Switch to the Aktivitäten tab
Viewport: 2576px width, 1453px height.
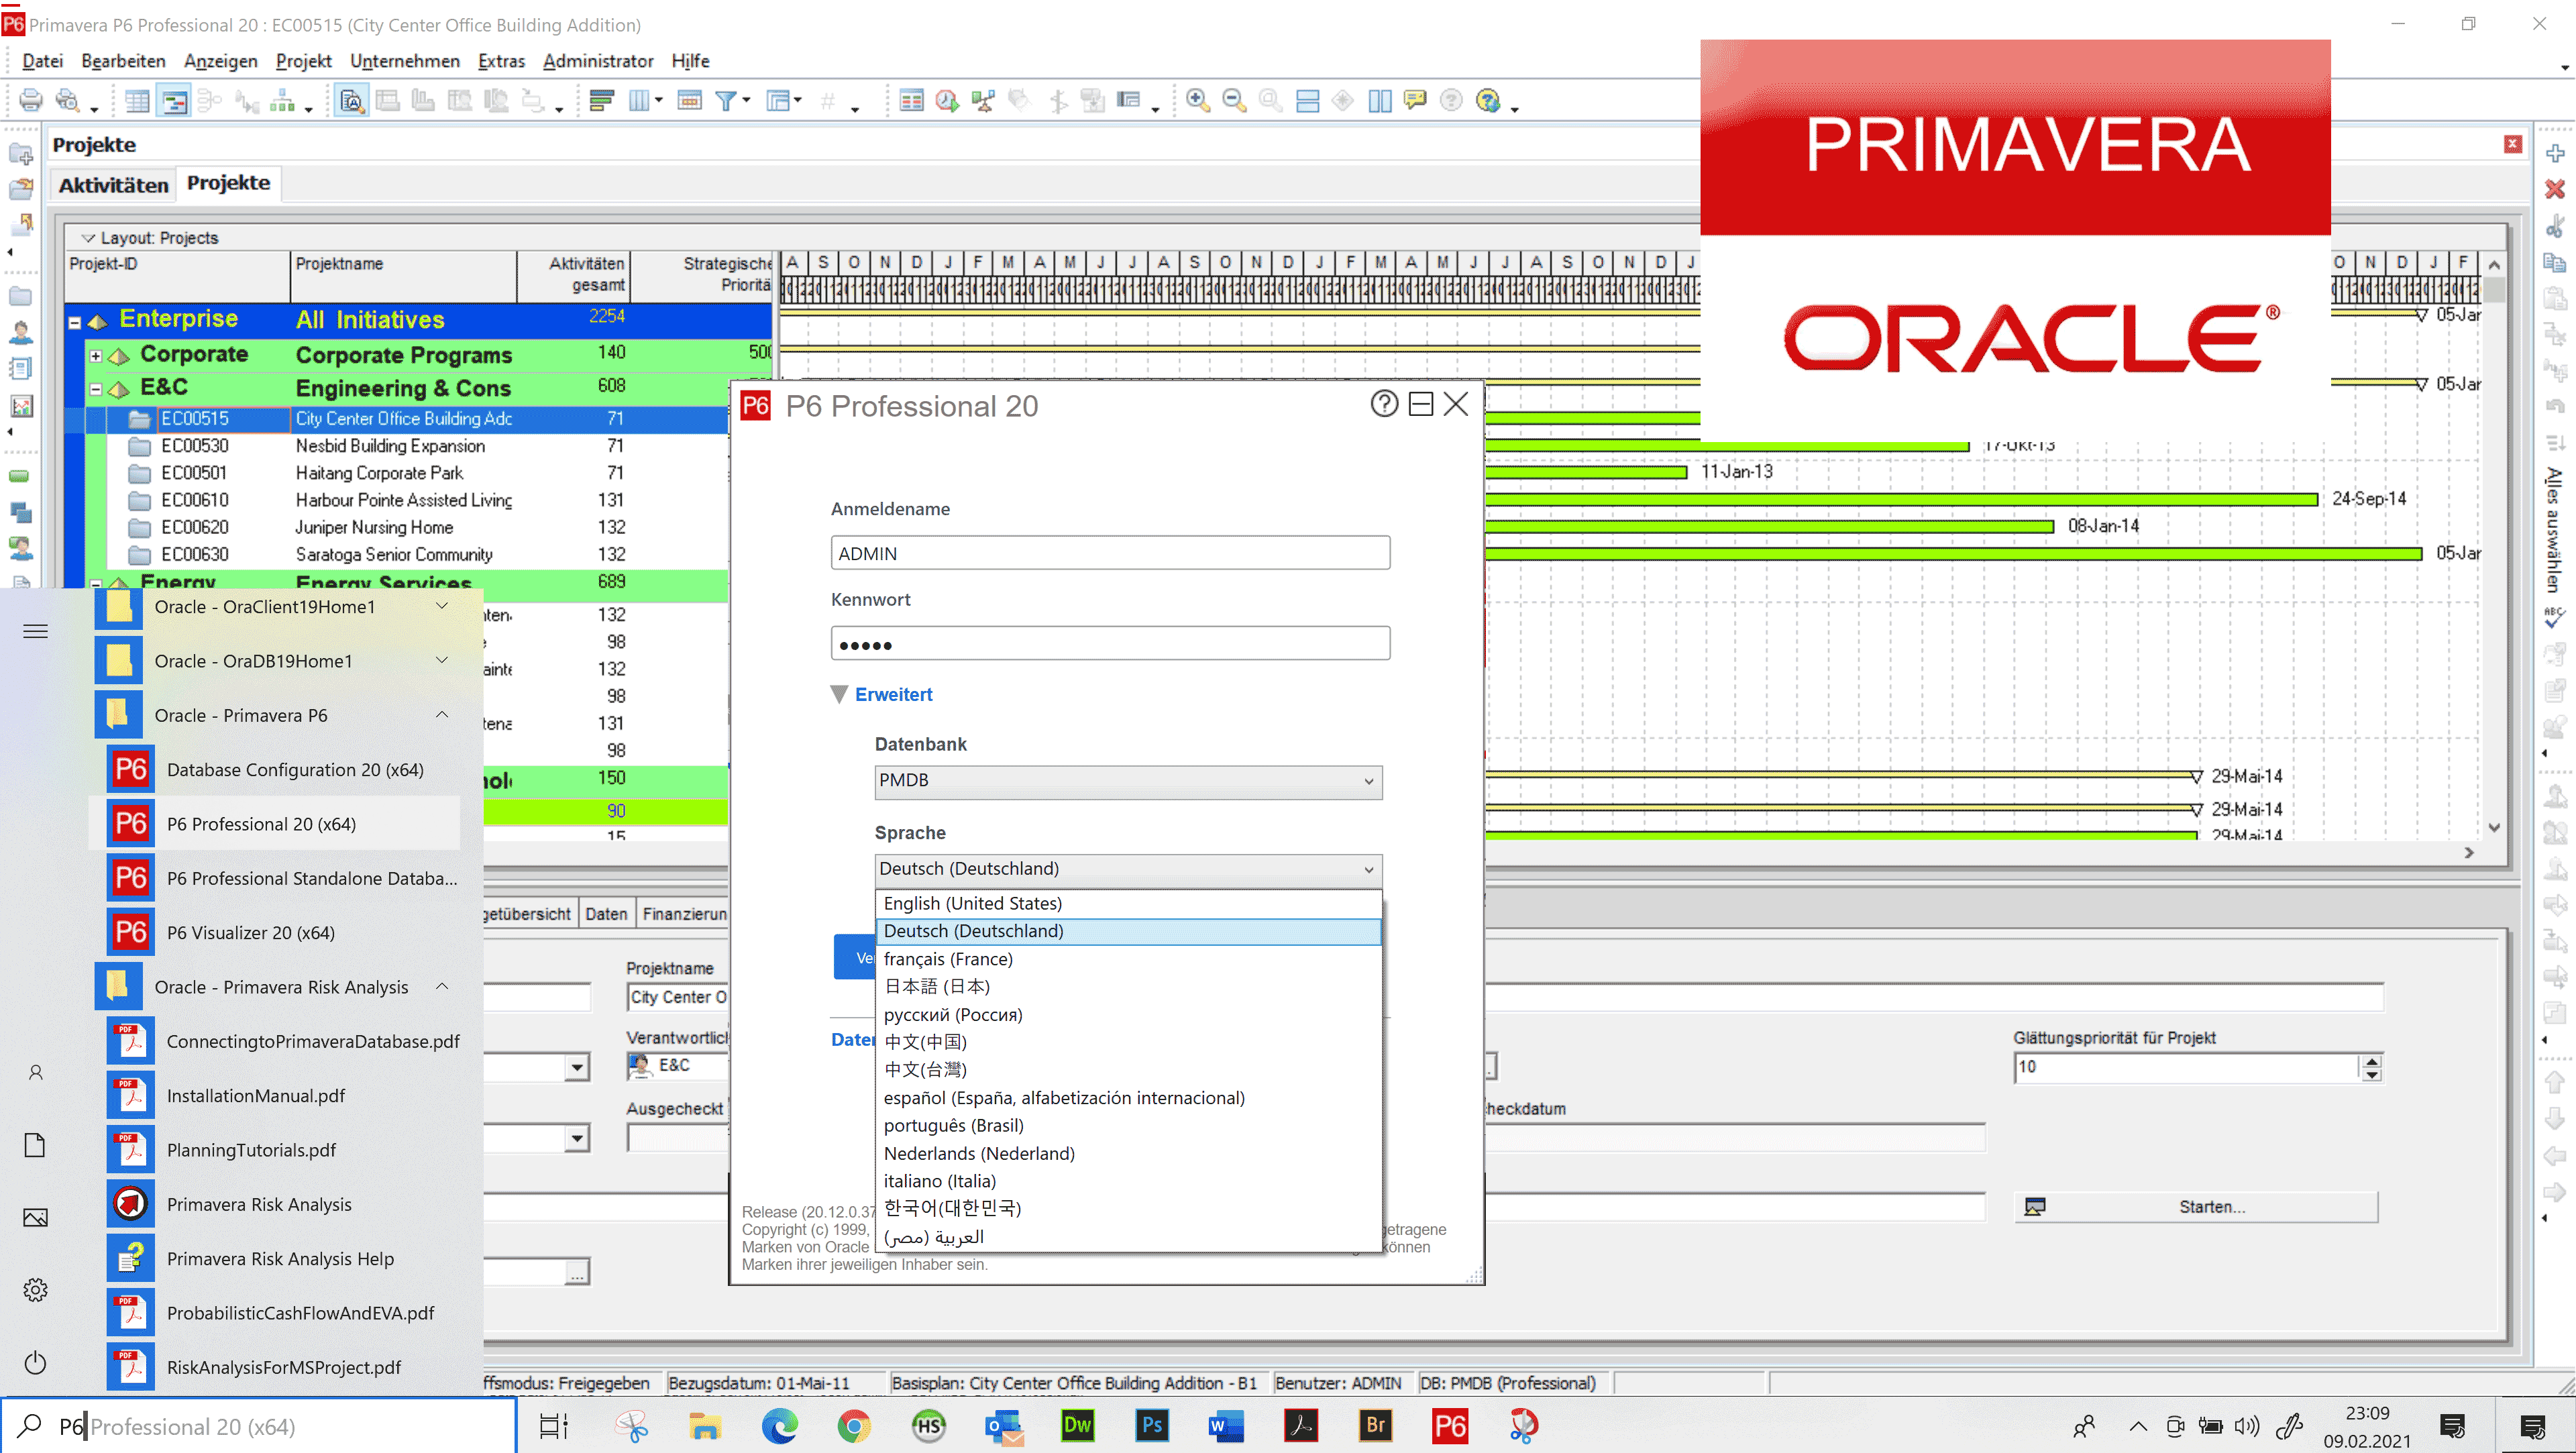click(113, 185)
